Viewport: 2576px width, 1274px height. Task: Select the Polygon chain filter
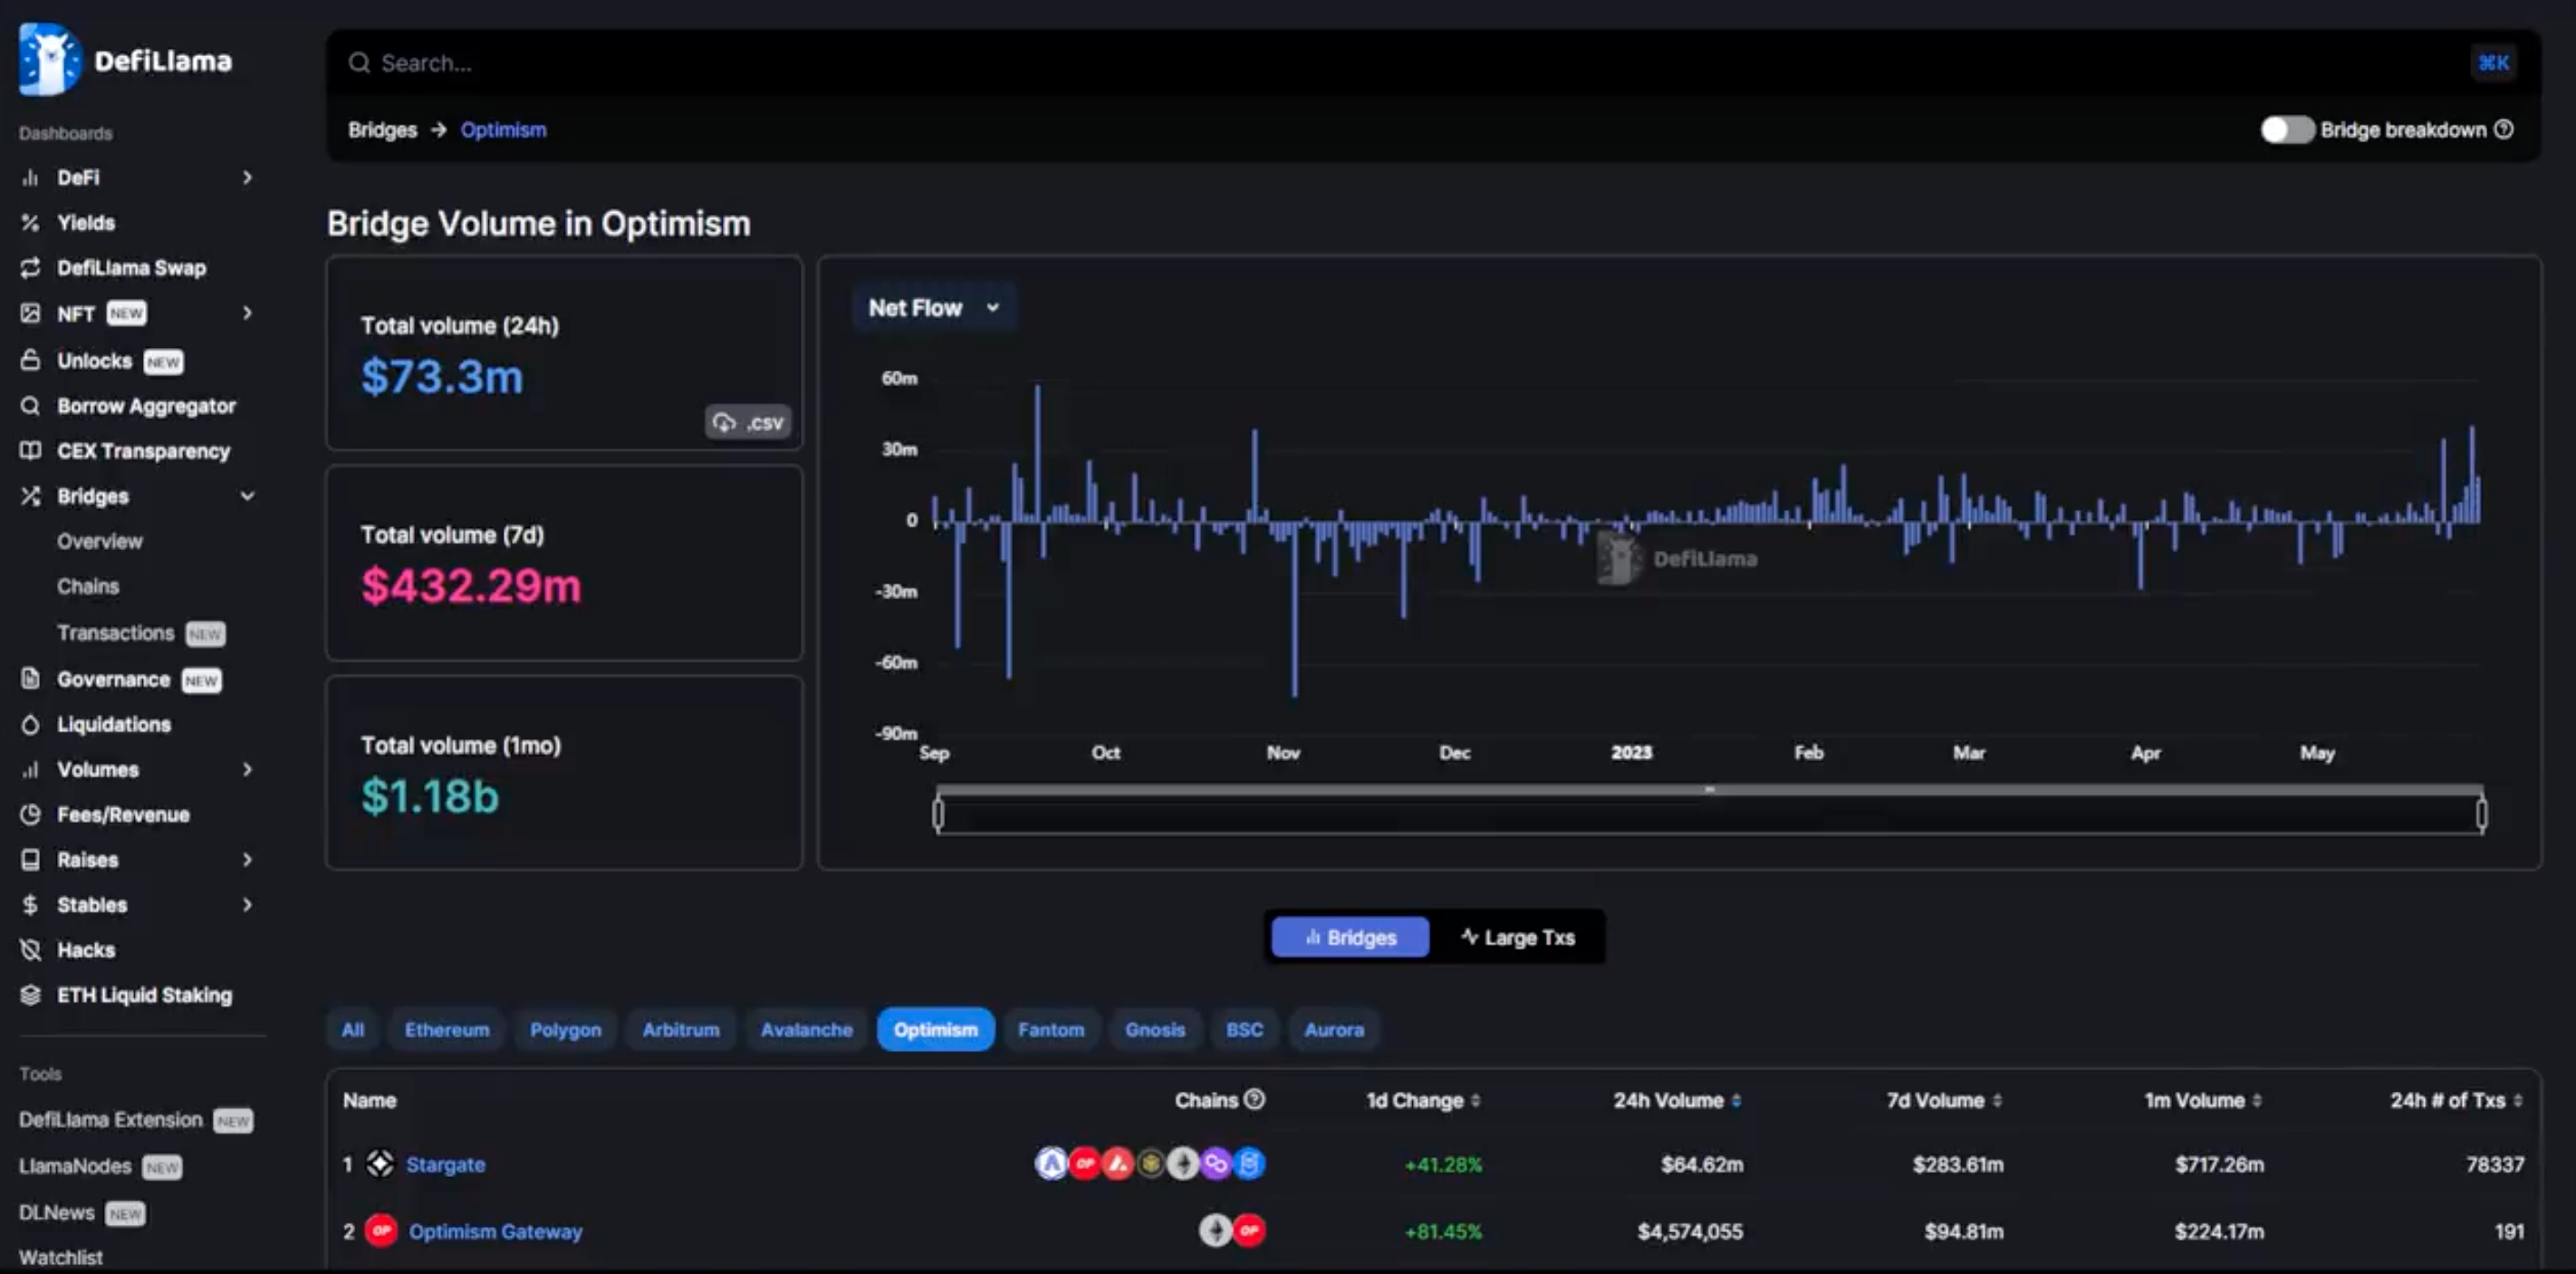click(565, 1029)
